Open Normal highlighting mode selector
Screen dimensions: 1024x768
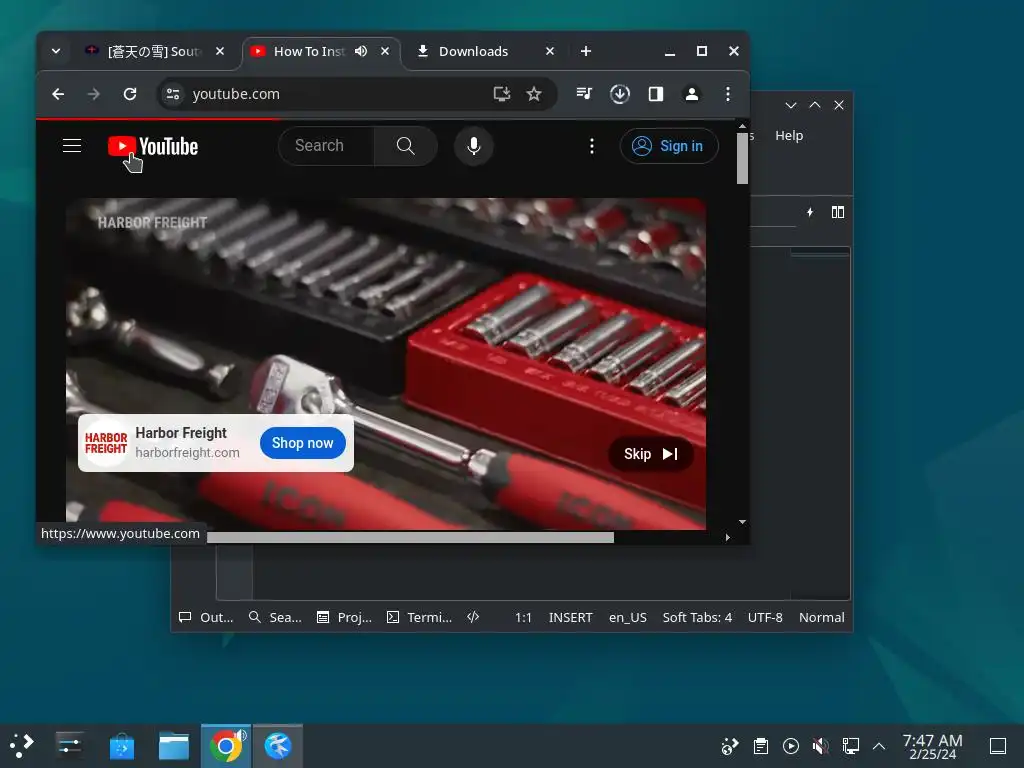click(x=822, y=617)
